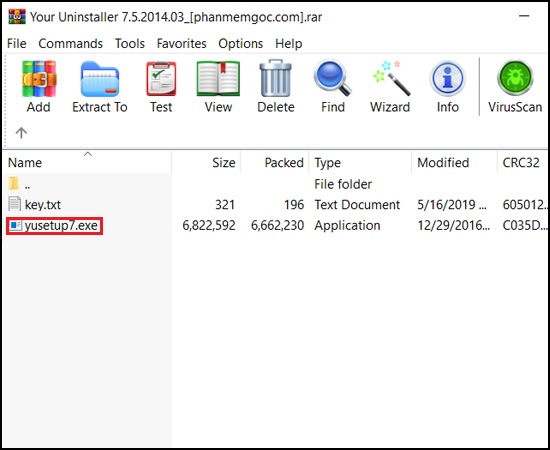Image resolution: width=550 pixels, height=450 pixels.
Task: Click size value 321 of key.txt
Action: [x=225, y=204]
